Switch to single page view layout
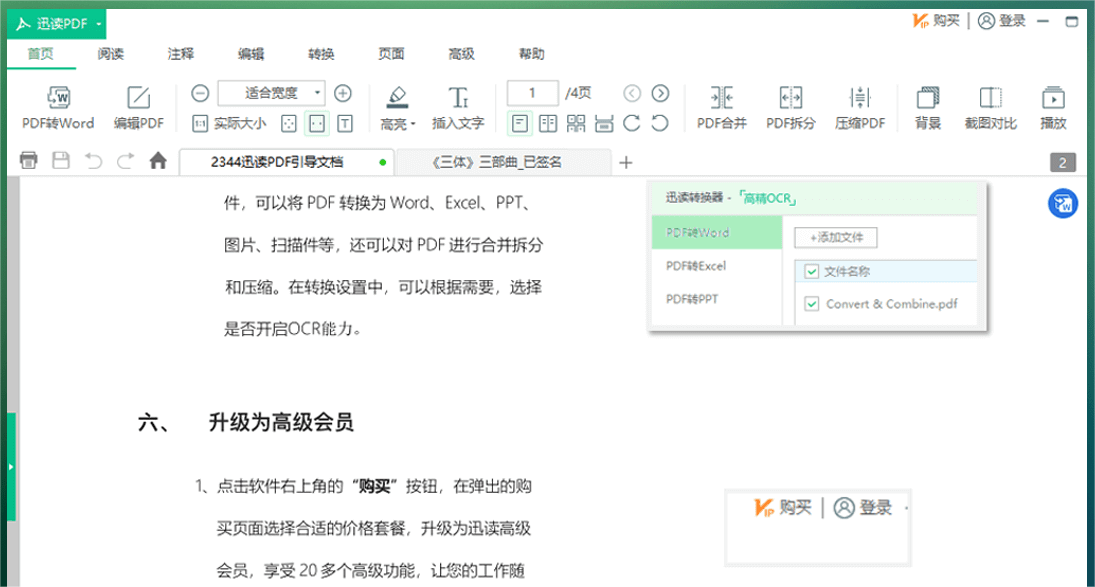 pyautogui.click(x=520, y=124)
